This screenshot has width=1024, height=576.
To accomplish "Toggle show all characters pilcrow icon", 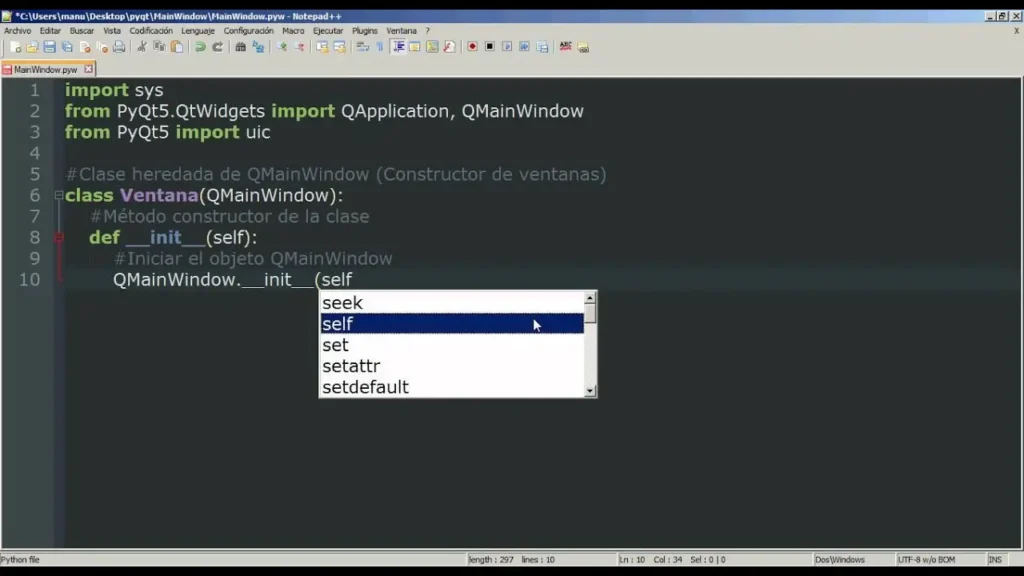I will (380, 47).
